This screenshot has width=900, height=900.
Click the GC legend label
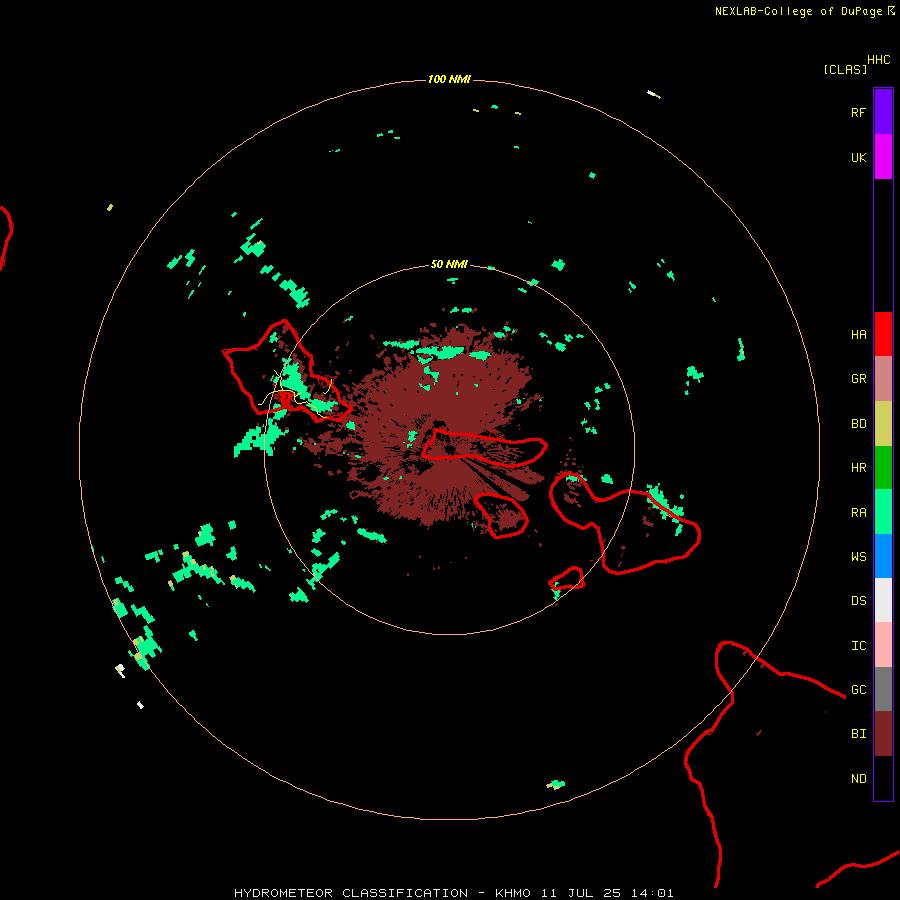pos(858,690)
